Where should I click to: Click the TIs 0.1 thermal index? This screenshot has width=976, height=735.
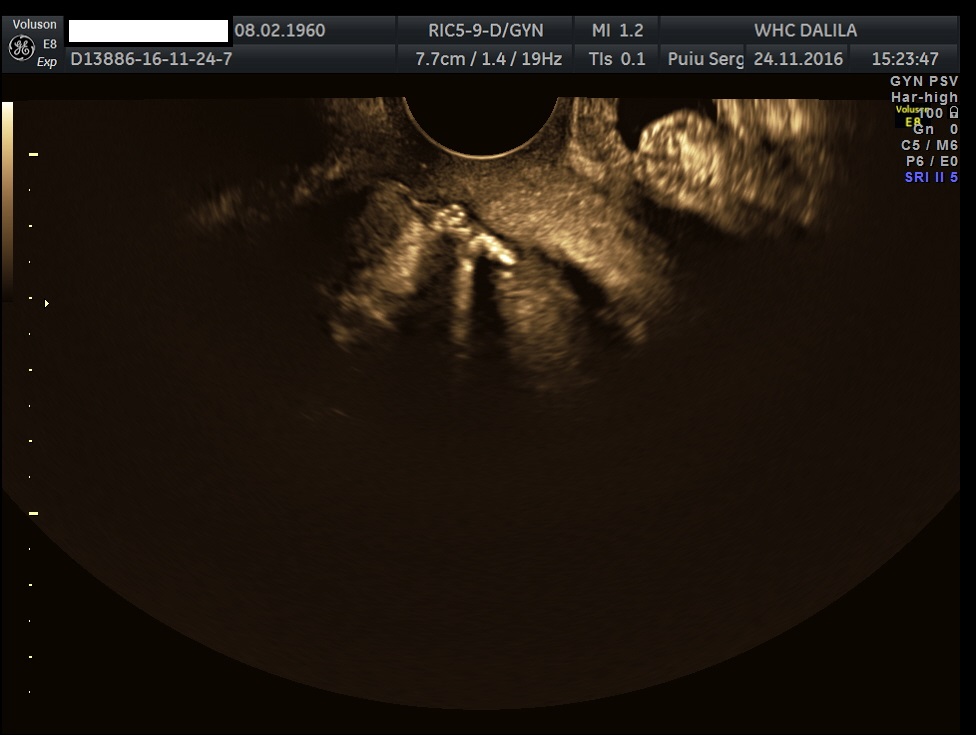pos(617,59)
